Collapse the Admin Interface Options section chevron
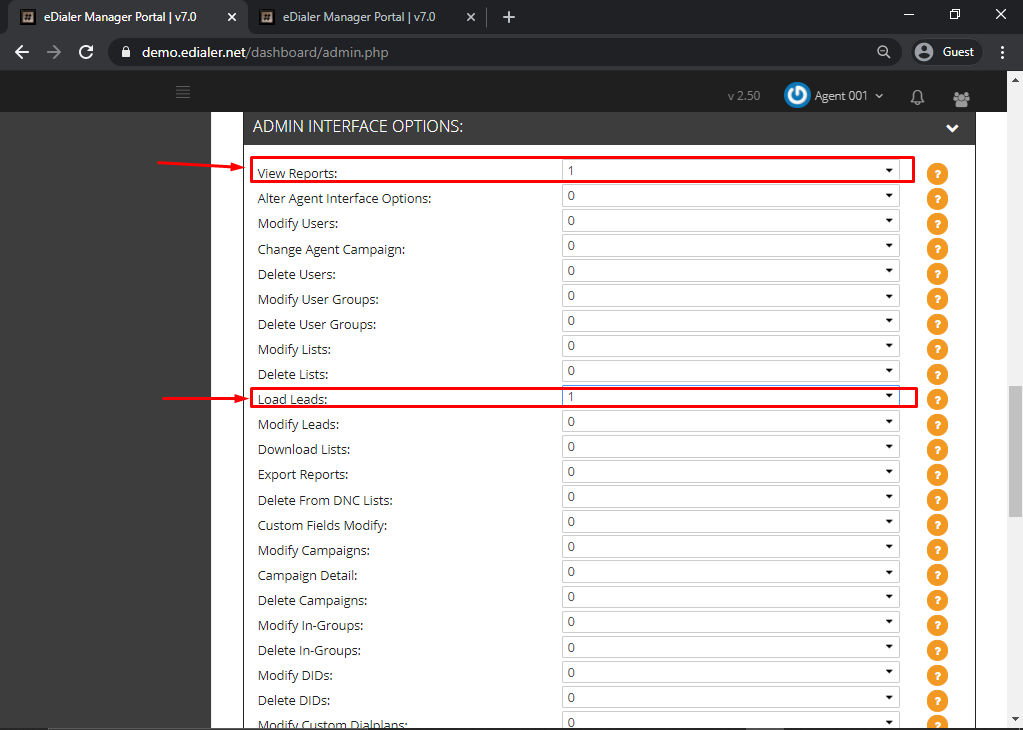The image size is (1023, 730). point(952,129)
